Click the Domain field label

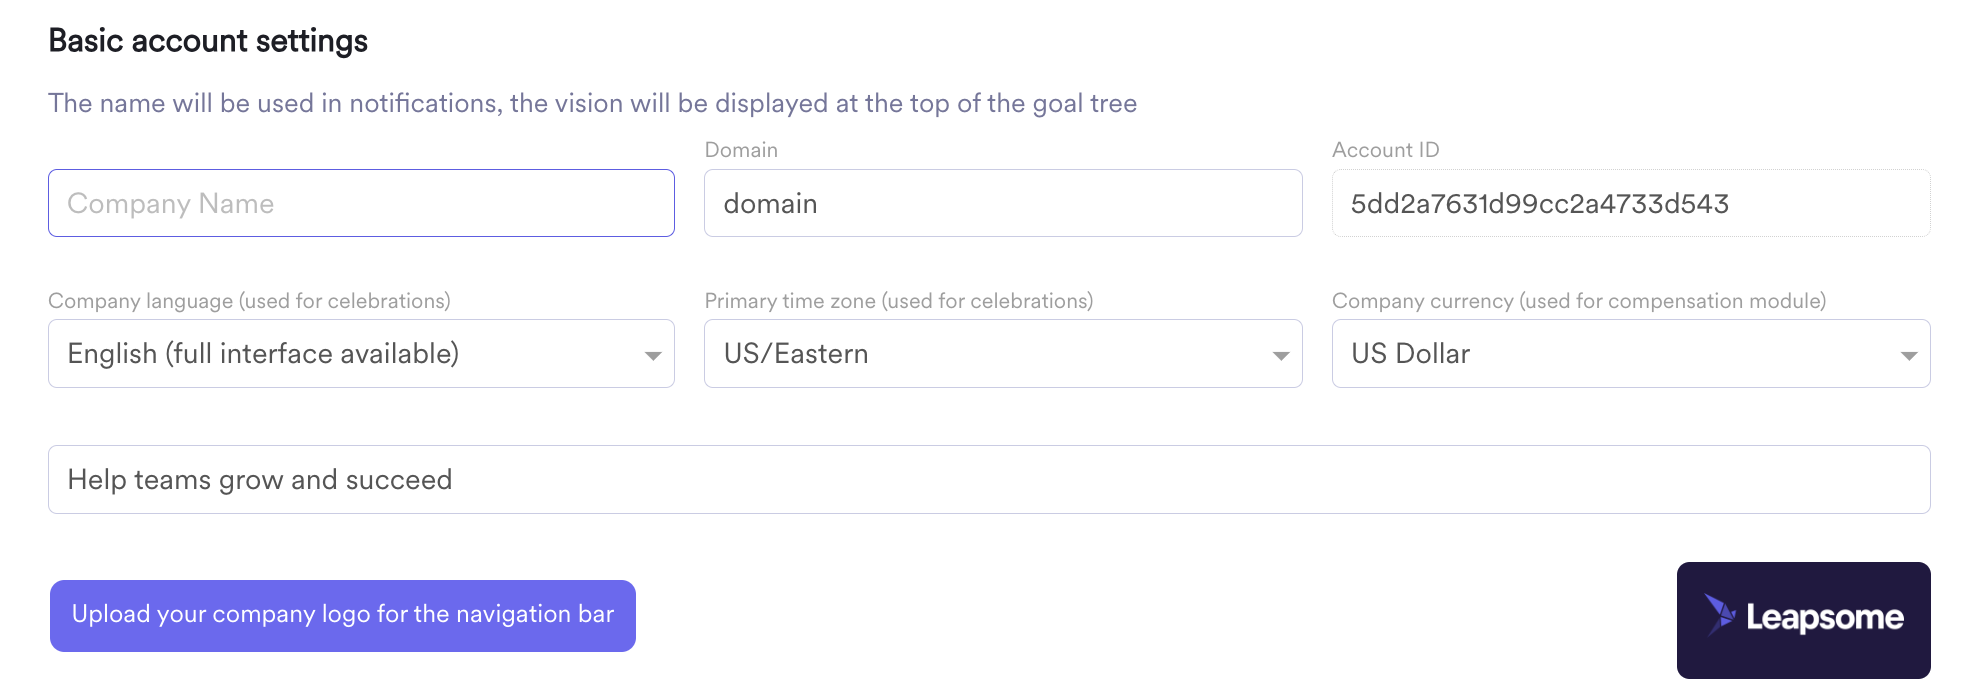click(x=741, y=150)
